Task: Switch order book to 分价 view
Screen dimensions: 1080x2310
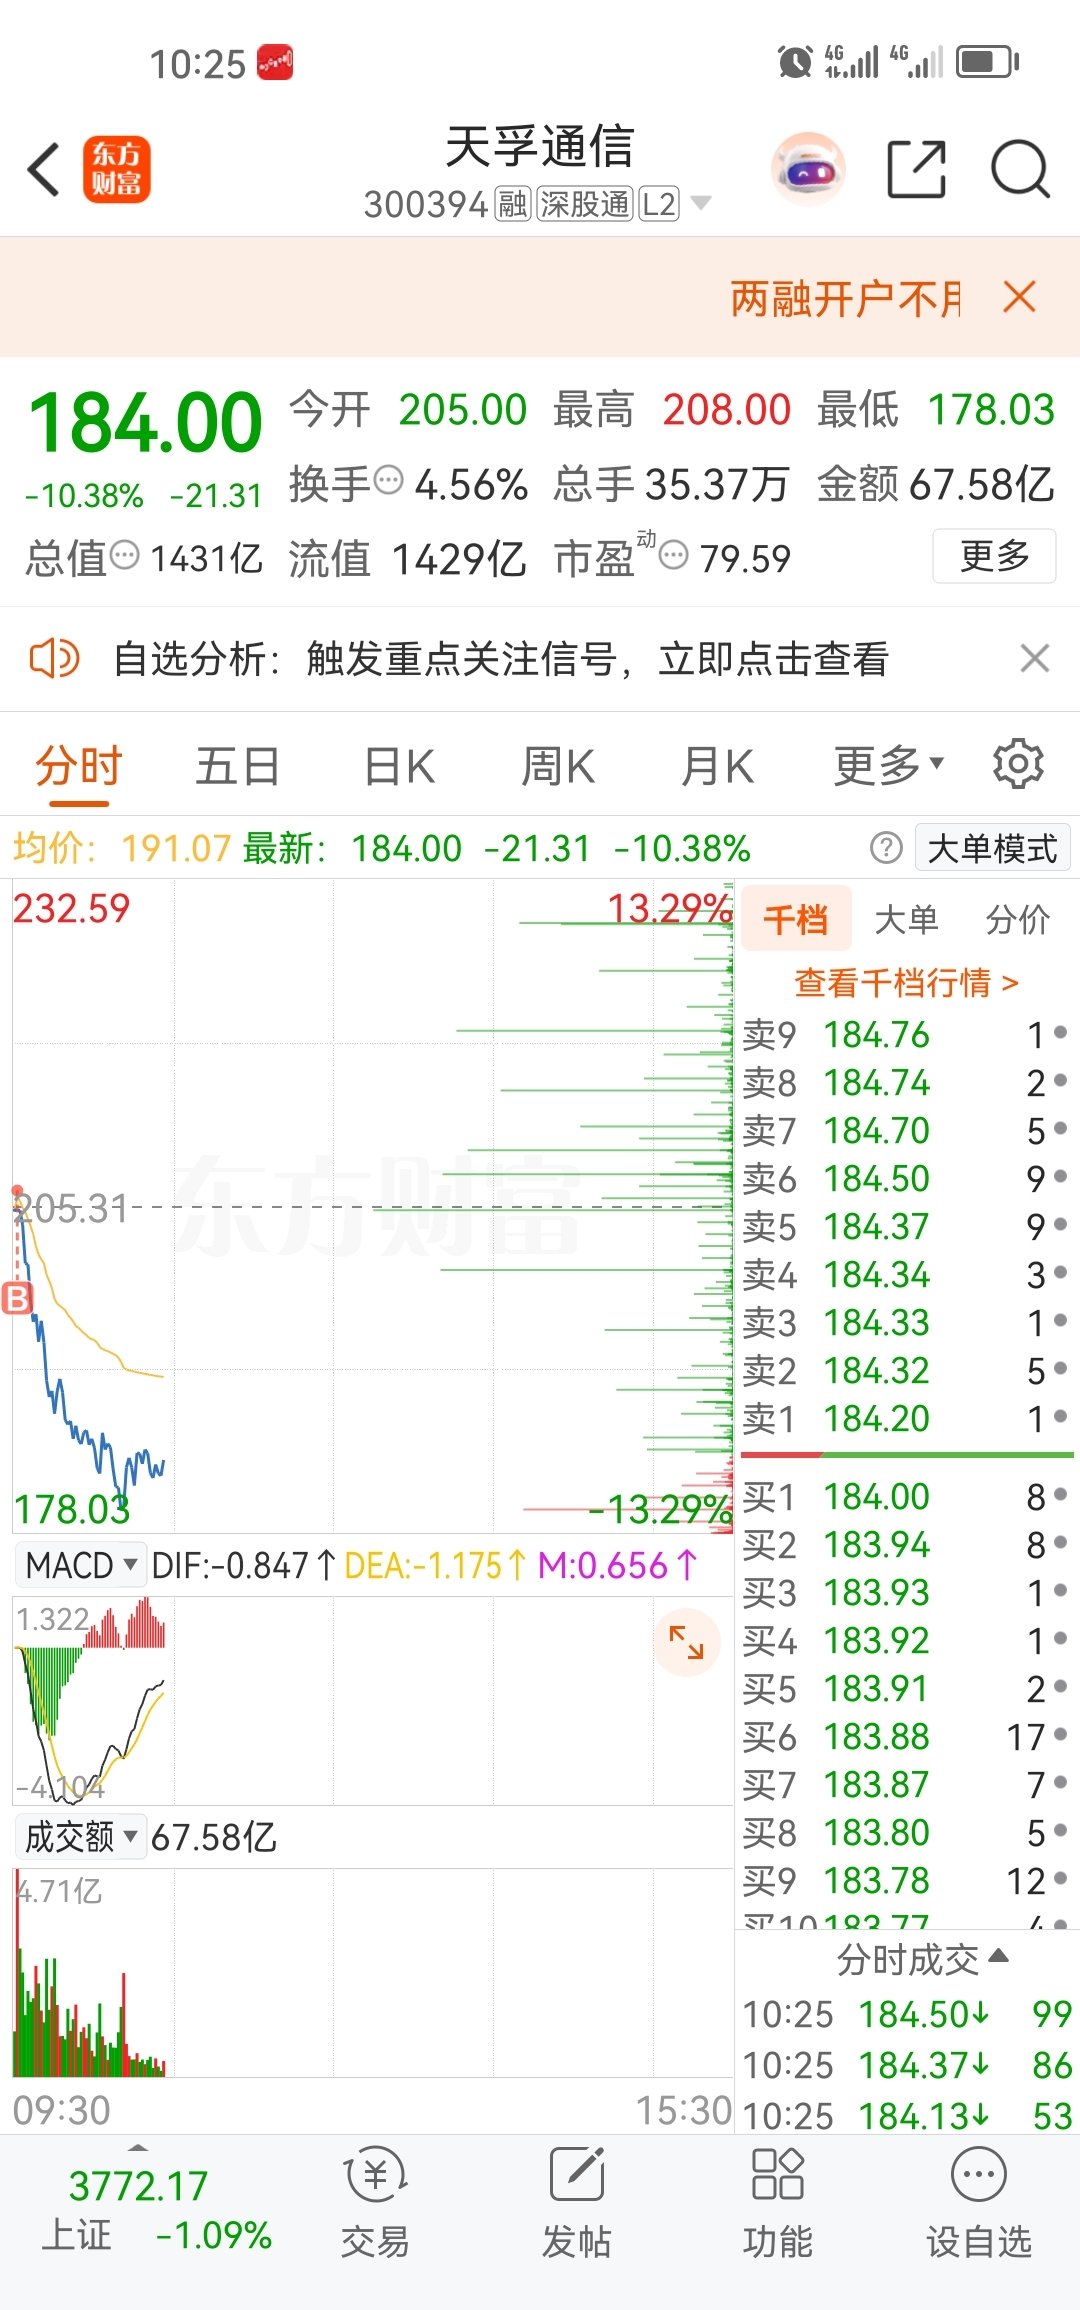Action: (1017, 919)
